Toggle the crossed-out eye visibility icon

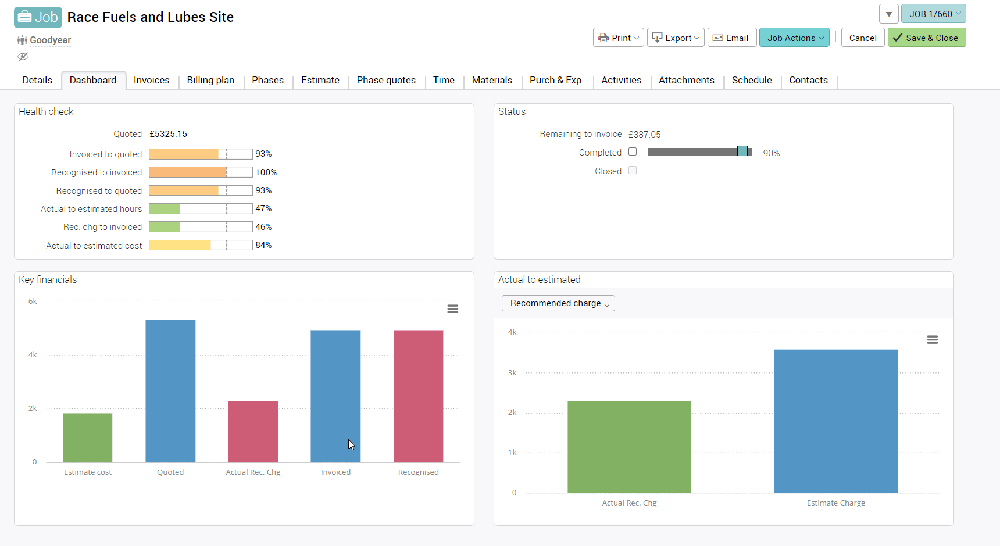click(x=22, y=57)
